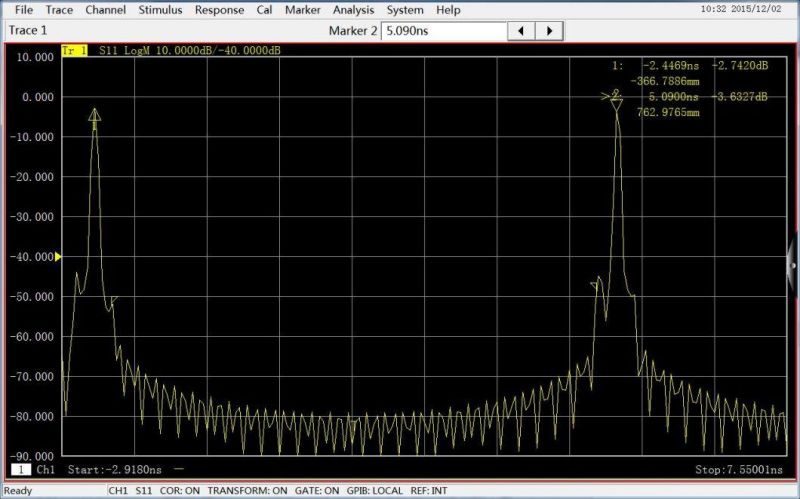Click the CH1 status bar entry
The height and width of the screenshot is (499, 800).
[118, 491]
